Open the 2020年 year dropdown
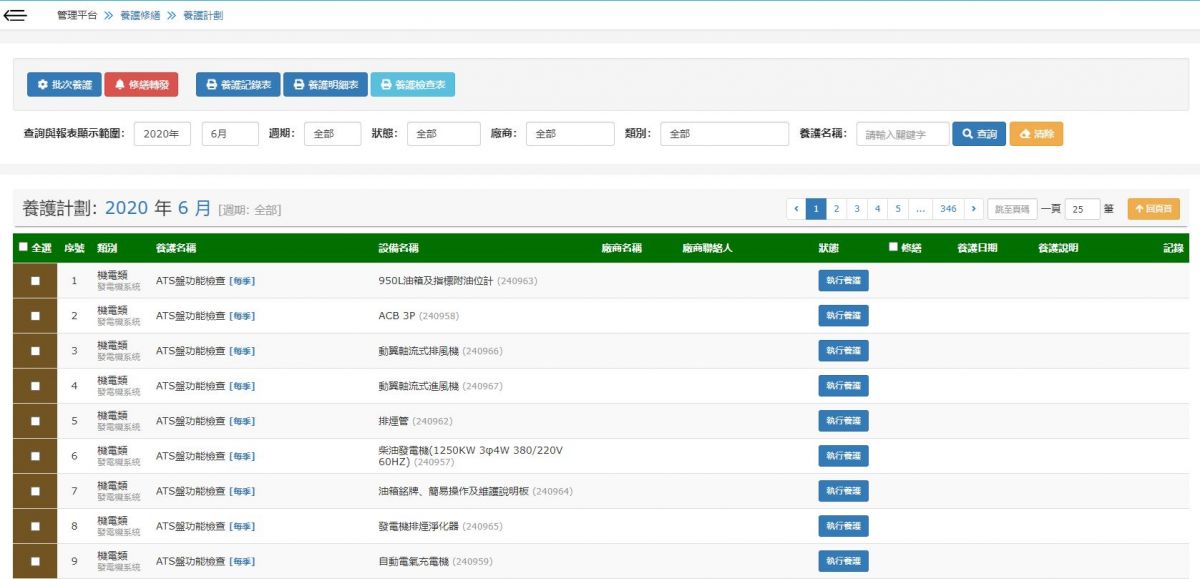Image resolution: width=1200 pixels, height=579 pixels. pyautogui.click(x=162, y=134)
